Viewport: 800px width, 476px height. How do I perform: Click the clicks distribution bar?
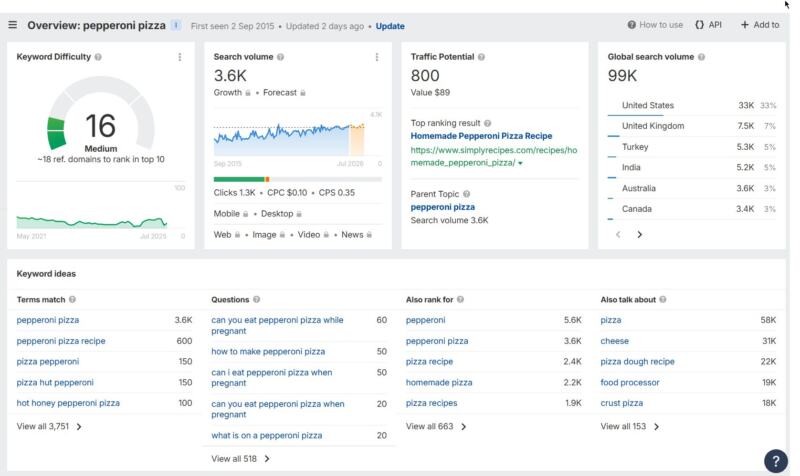pyautogui.click(x=298, y=179)
